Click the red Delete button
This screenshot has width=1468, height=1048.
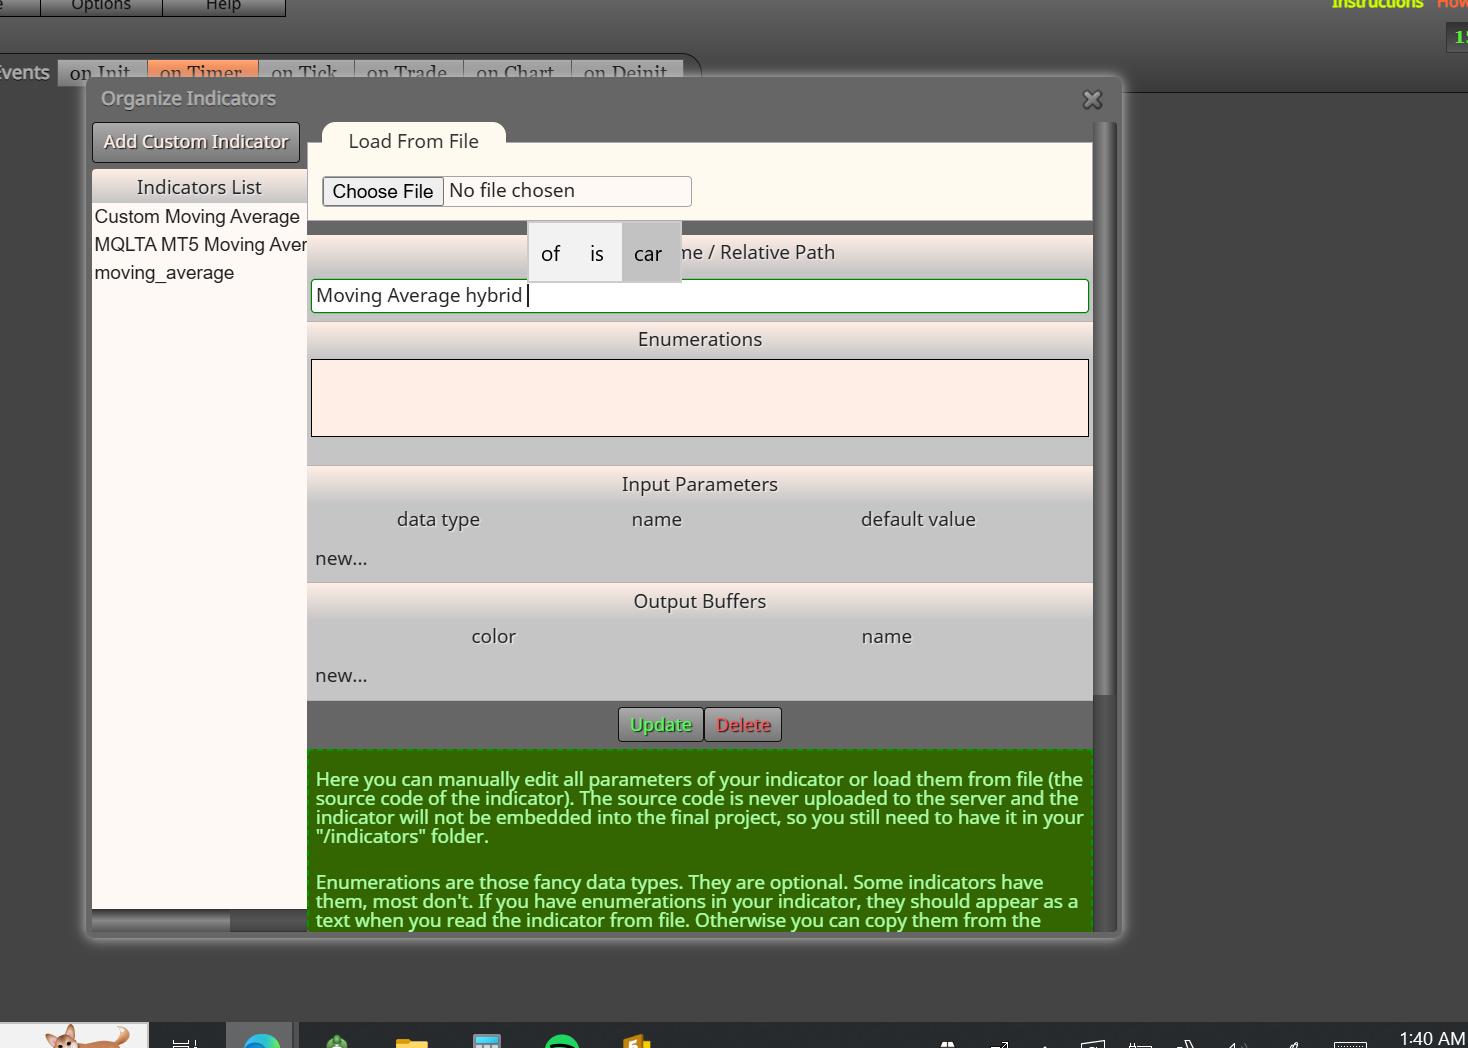pos(743,725)
